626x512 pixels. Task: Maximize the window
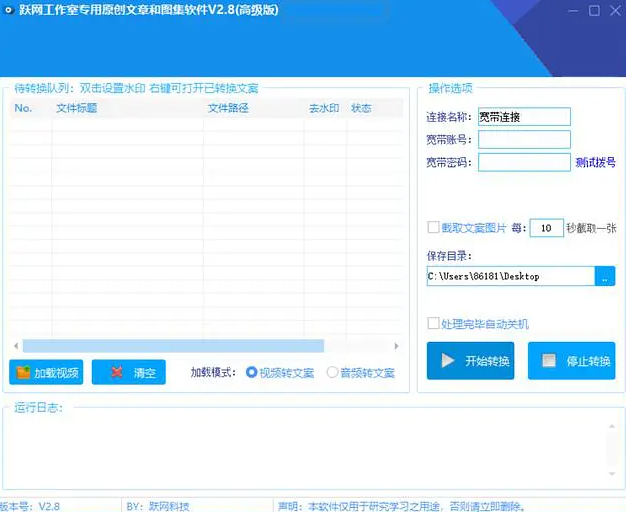[594, 11]
